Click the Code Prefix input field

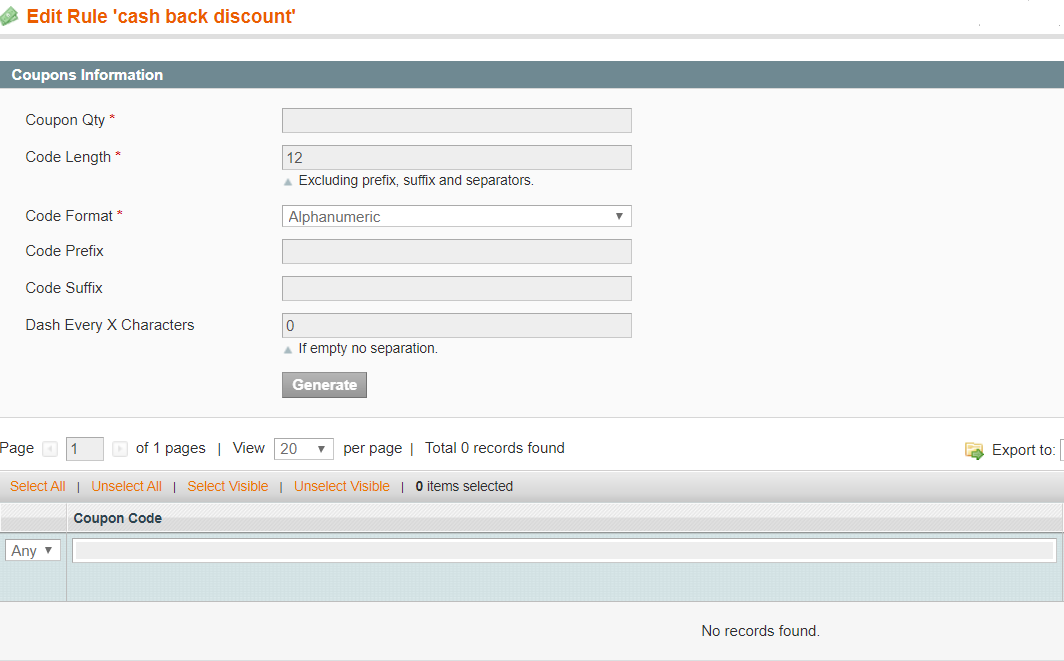click(x=456, y=252)
